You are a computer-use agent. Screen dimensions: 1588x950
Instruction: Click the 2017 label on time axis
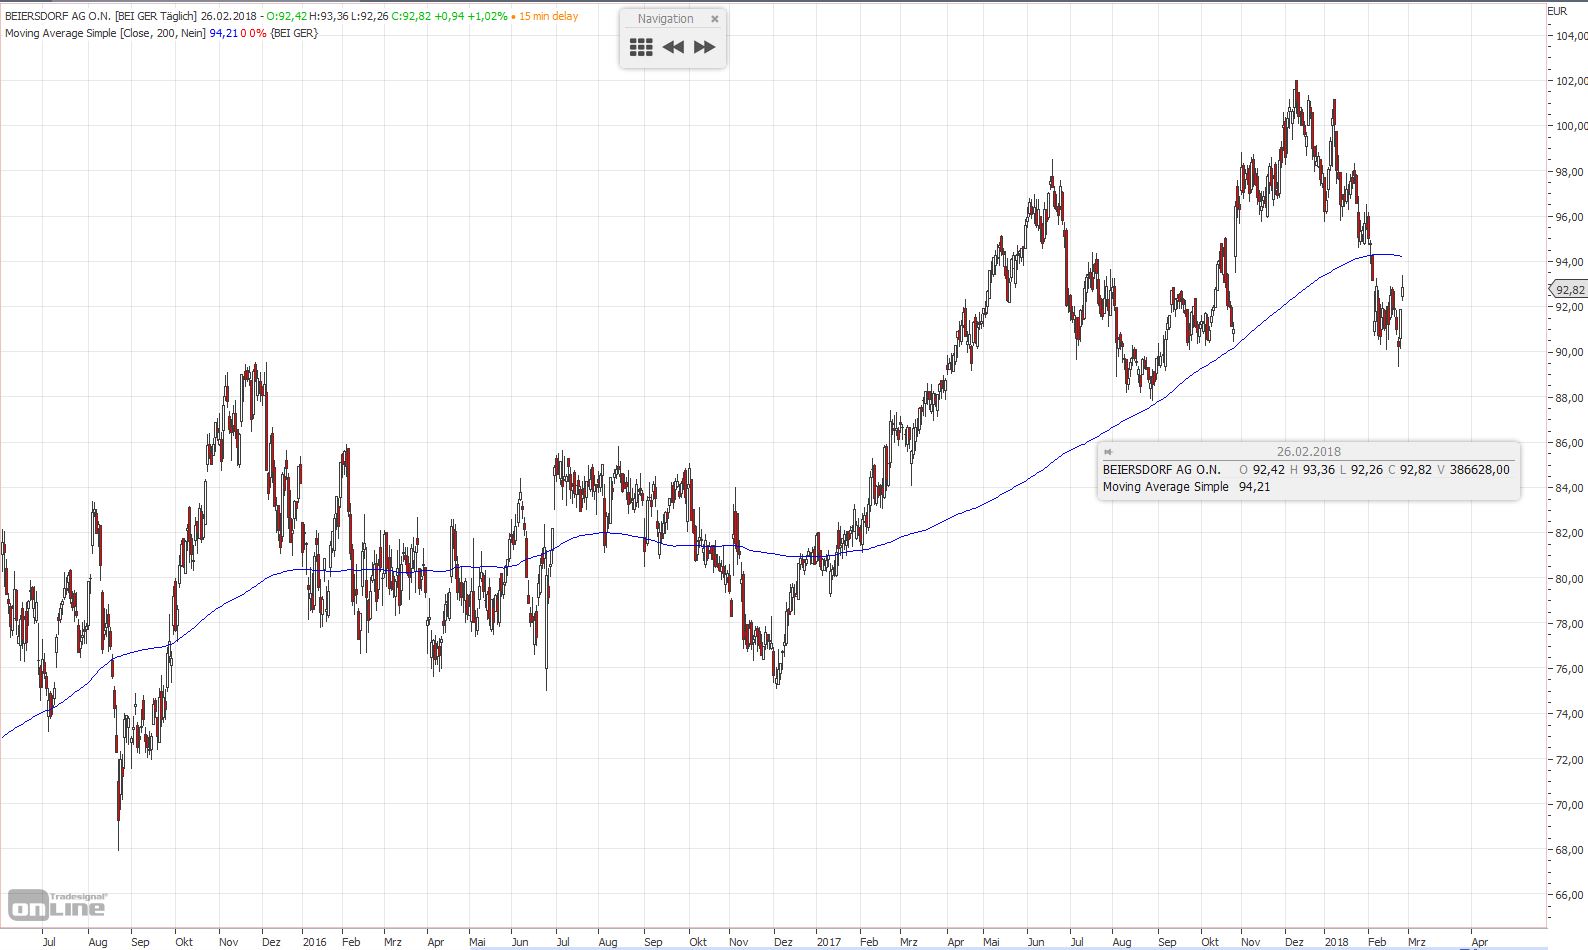click(x=828, y=942)
